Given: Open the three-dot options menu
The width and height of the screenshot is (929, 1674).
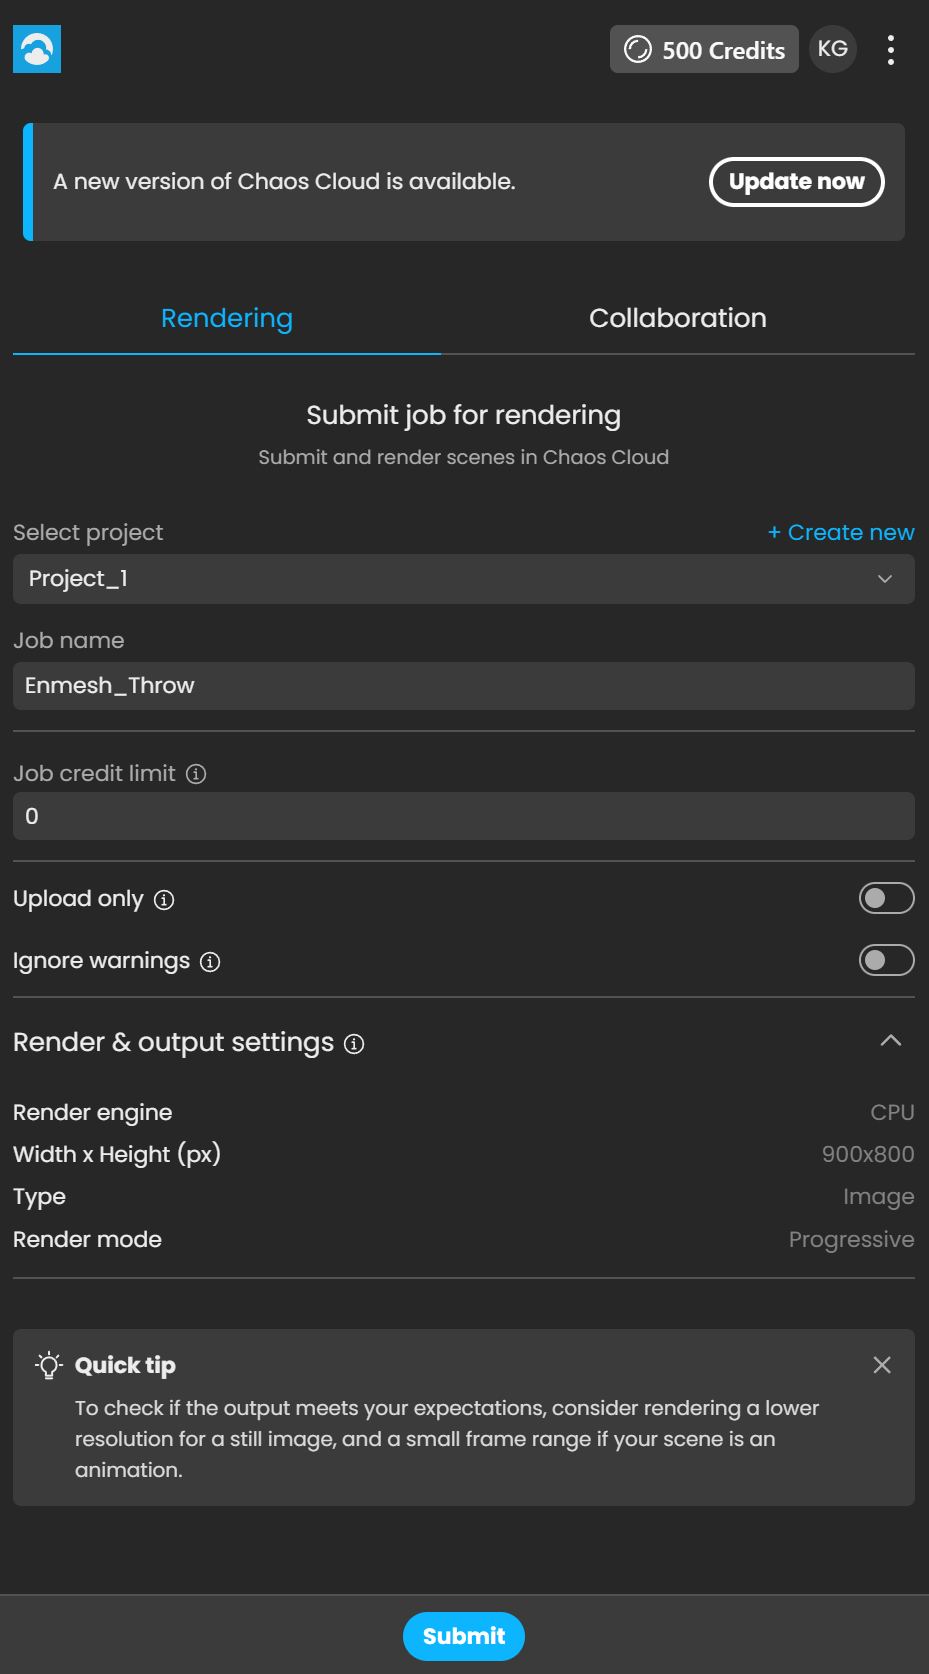Looking at the screenshot, I should point(890,50).
